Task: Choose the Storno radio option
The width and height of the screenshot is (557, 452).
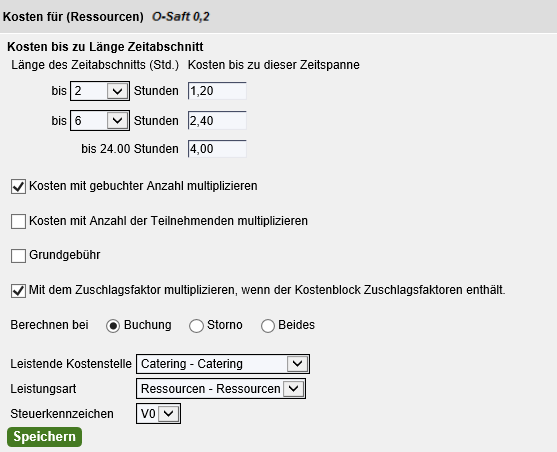Action: [196, 325]
